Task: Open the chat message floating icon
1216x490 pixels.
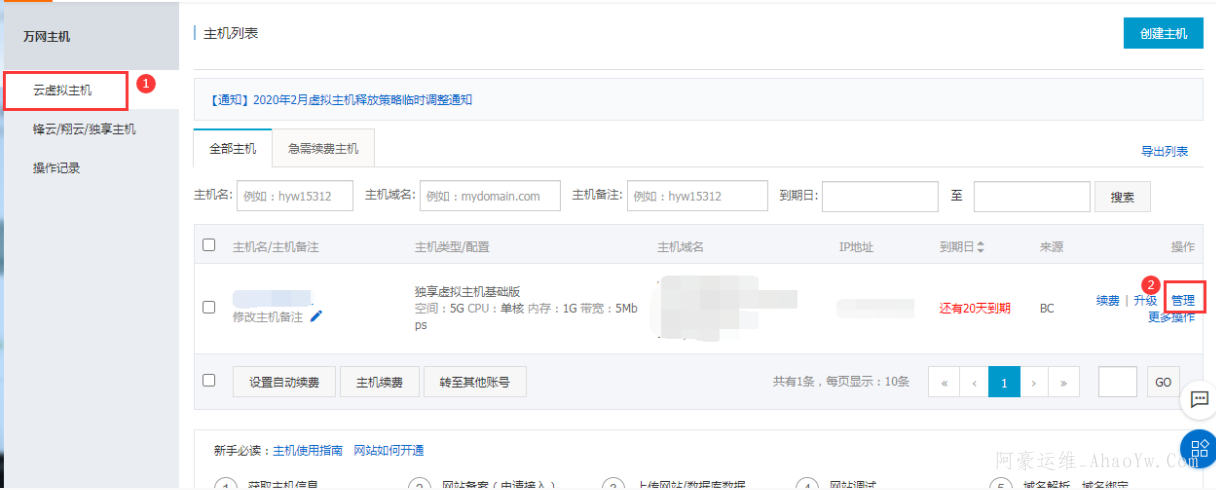Action: [x=1197, y=400]
